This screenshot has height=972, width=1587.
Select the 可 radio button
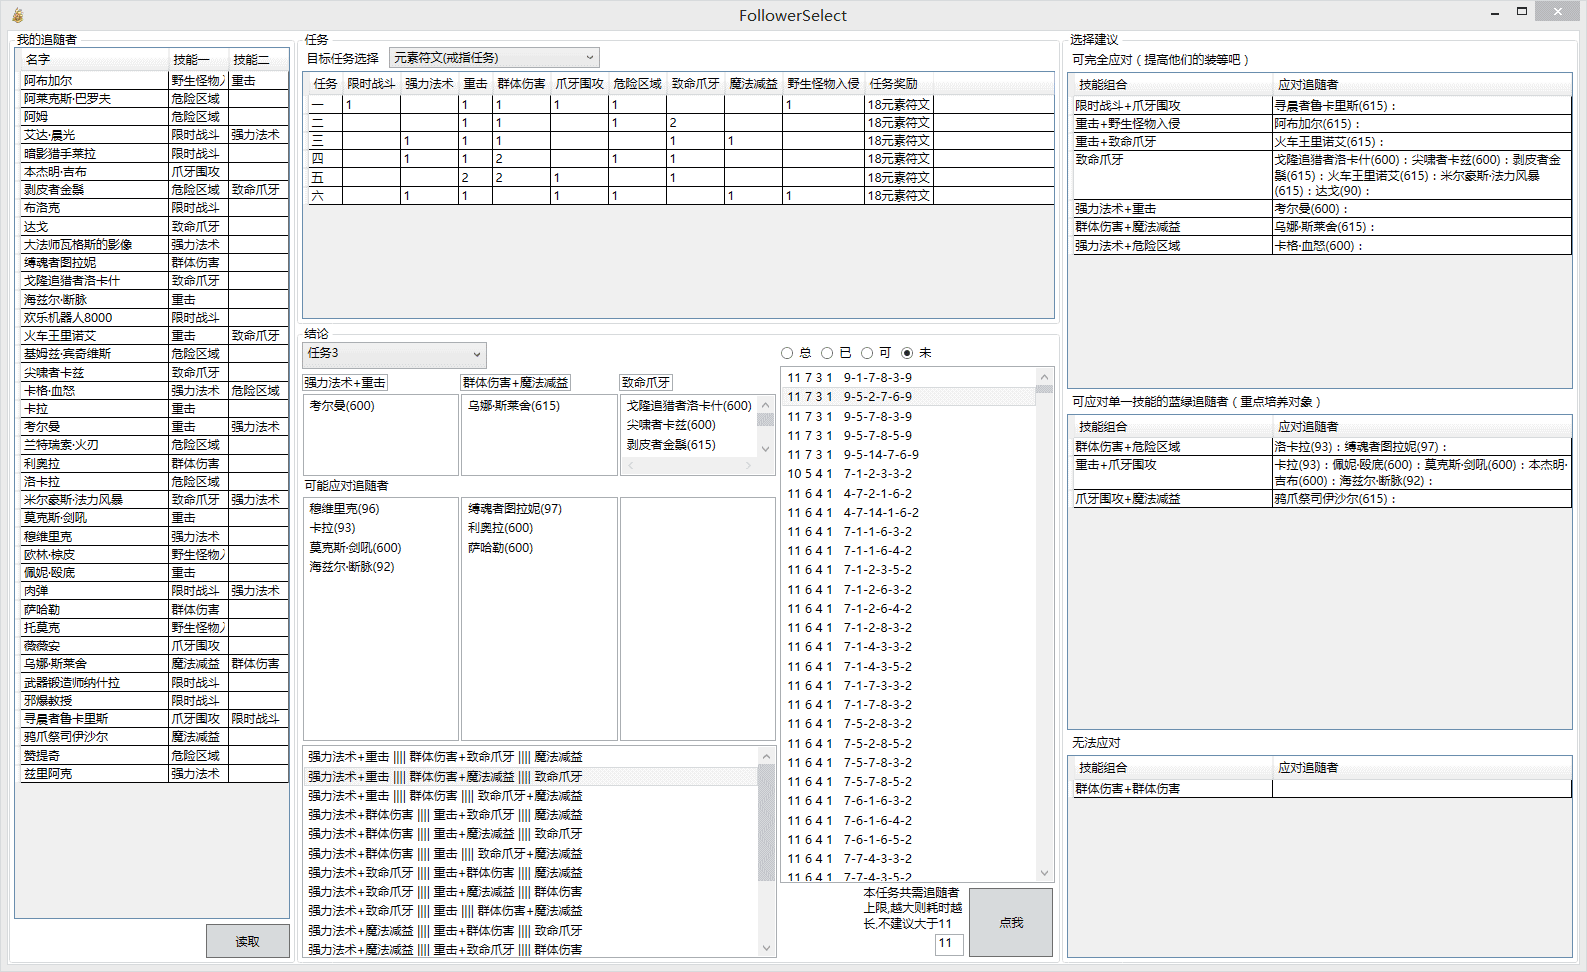pos(867,353)
